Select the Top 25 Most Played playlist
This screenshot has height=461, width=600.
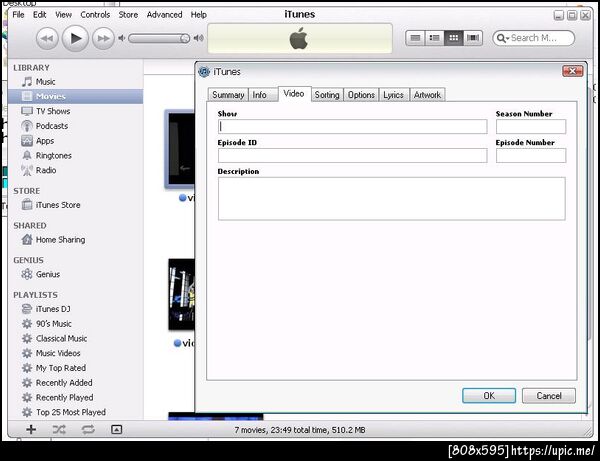click(x=75, y=412)
